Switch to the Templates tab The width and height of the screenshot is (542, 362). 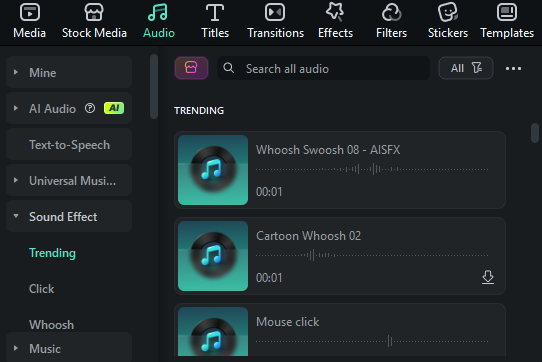click(507, 21)
